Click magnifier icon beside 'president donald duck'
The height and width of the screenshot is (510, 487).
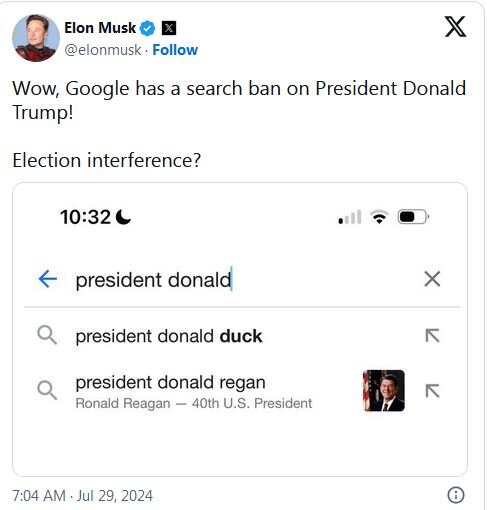click(47, 335)
